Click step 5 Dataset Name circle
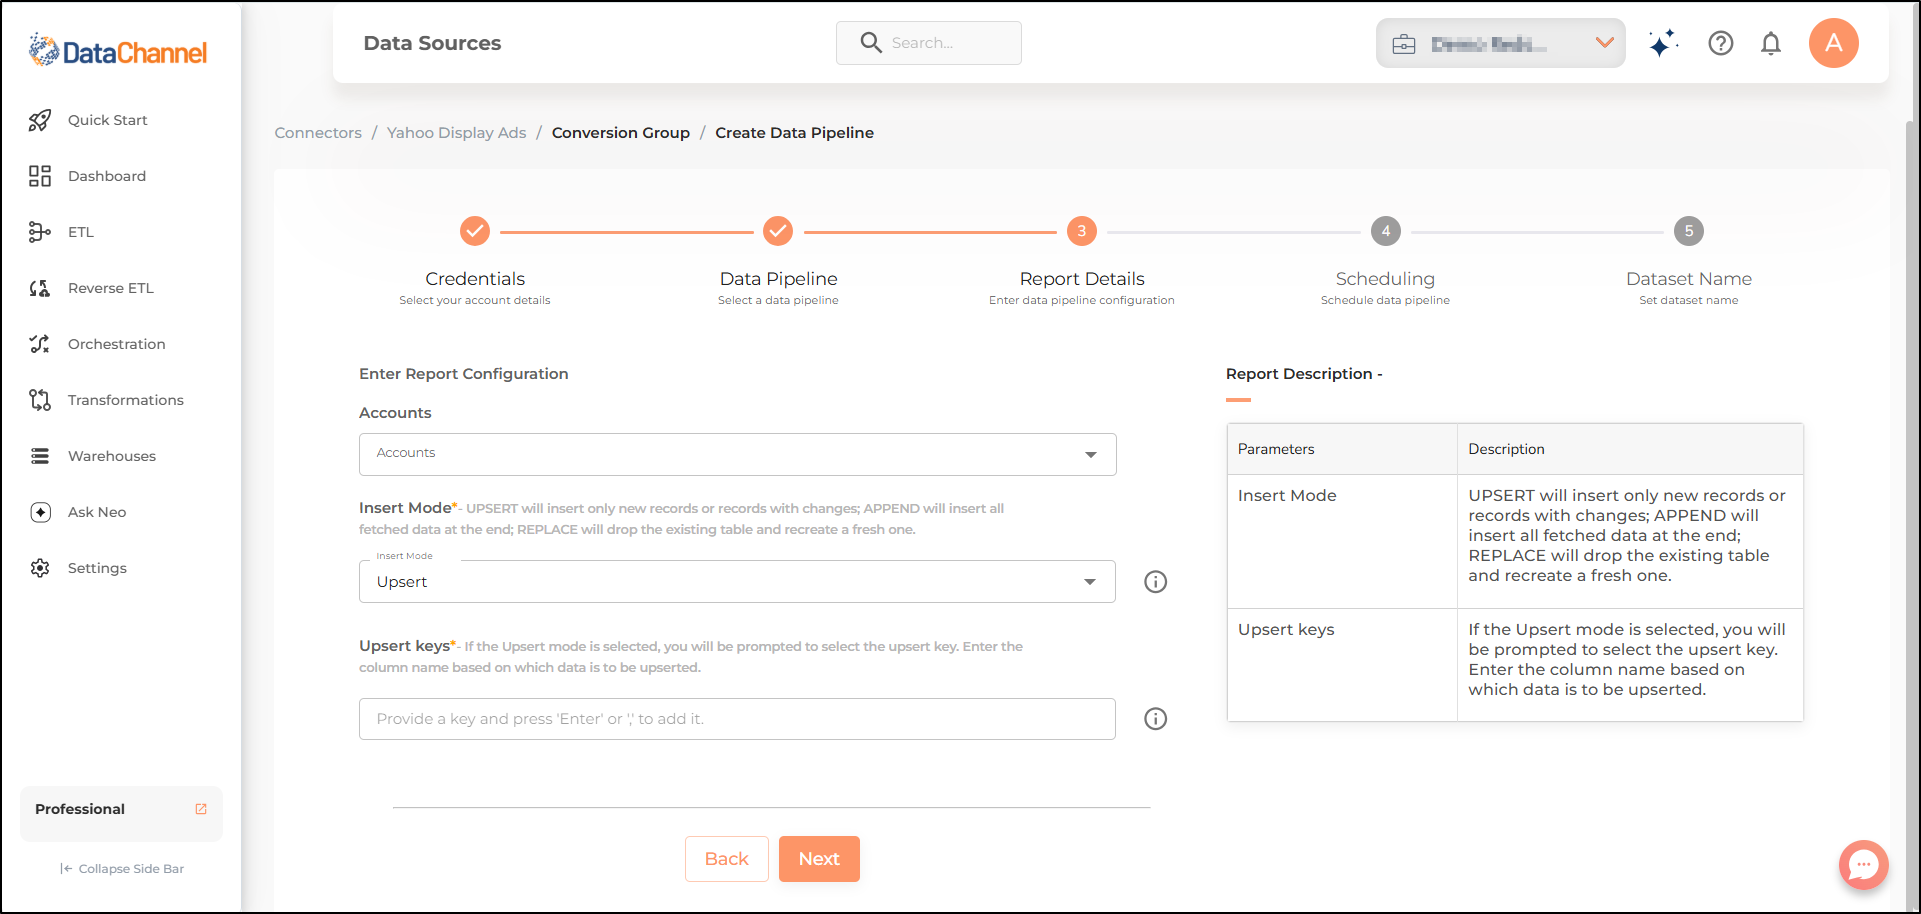 [1689, 231]
